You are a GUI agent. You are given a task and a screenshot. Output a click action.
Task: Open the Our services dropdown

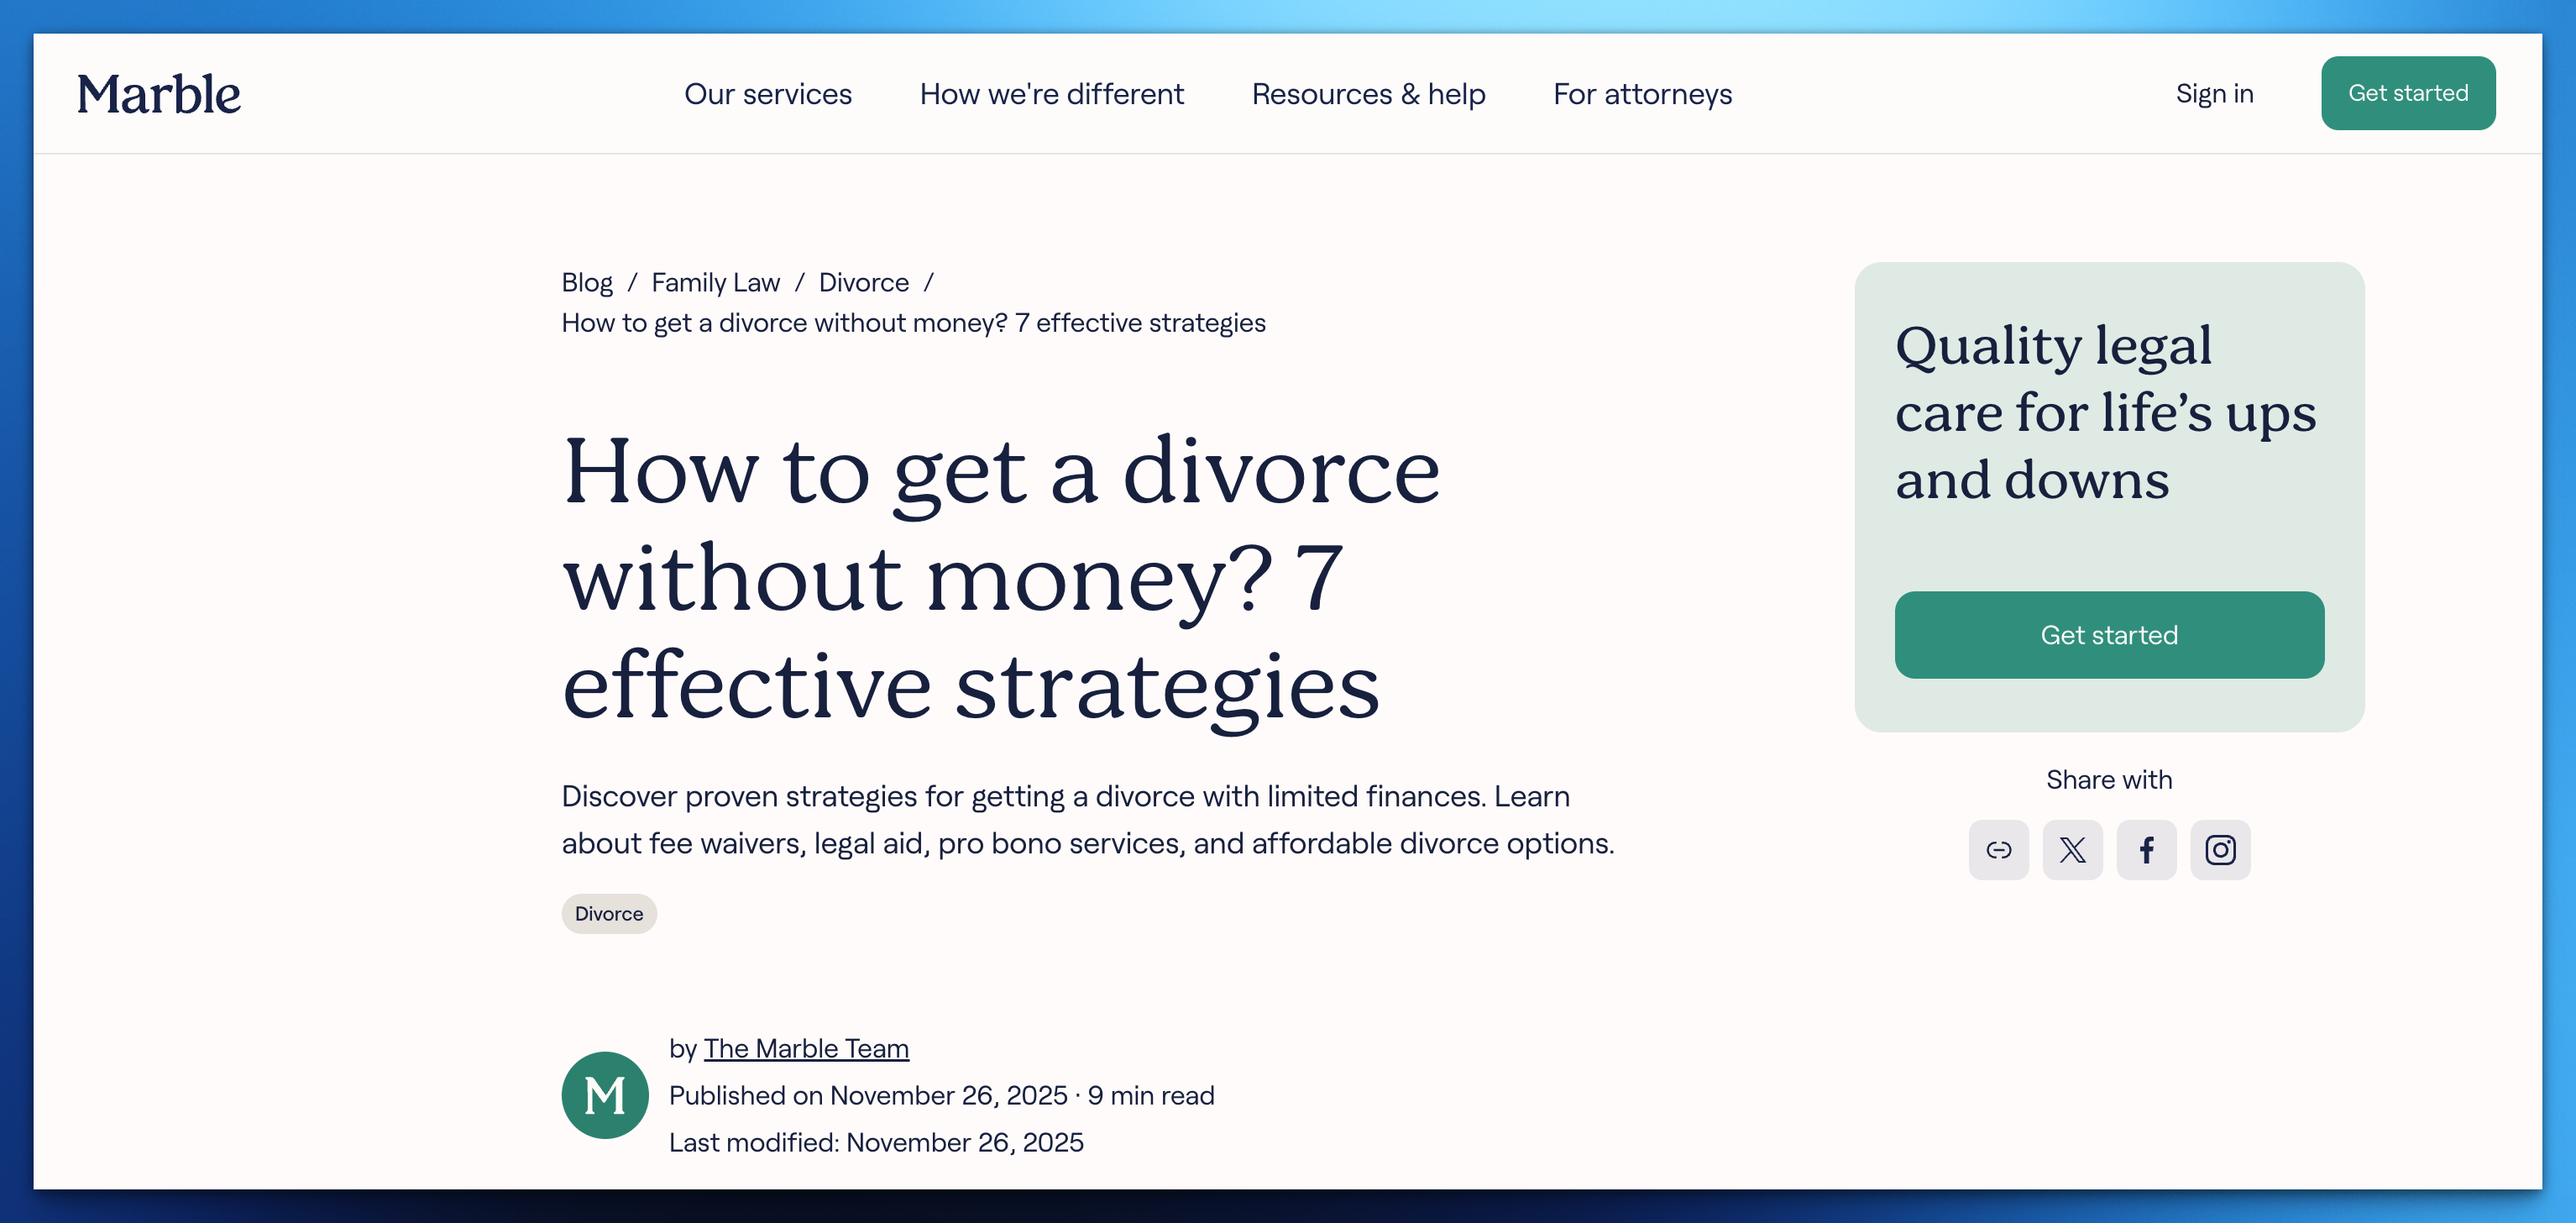(x=768, y=93)
